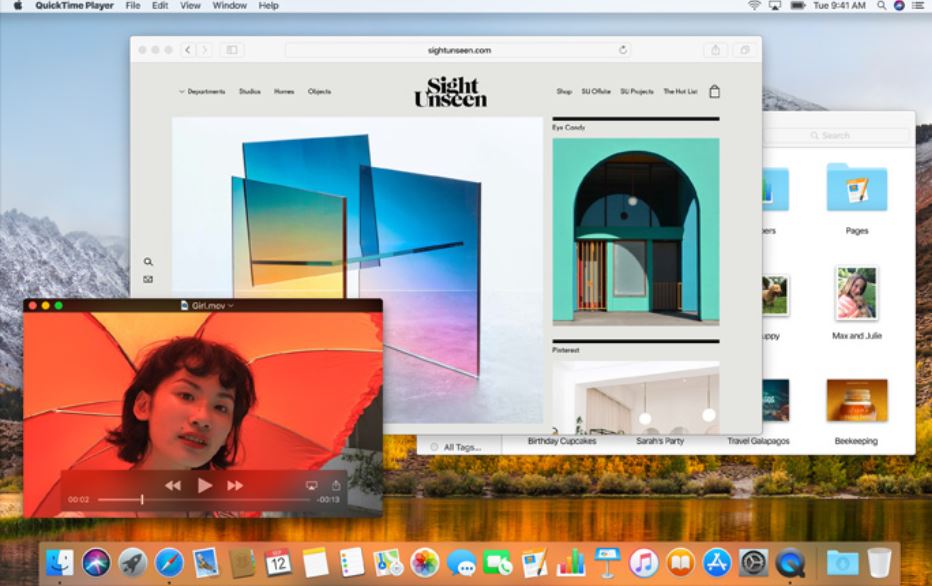Image resolution: width=932 pixels, height=586 pixels.
Task: Open Safari's share button
Action: pyautogui.click(x=716, y=50)
